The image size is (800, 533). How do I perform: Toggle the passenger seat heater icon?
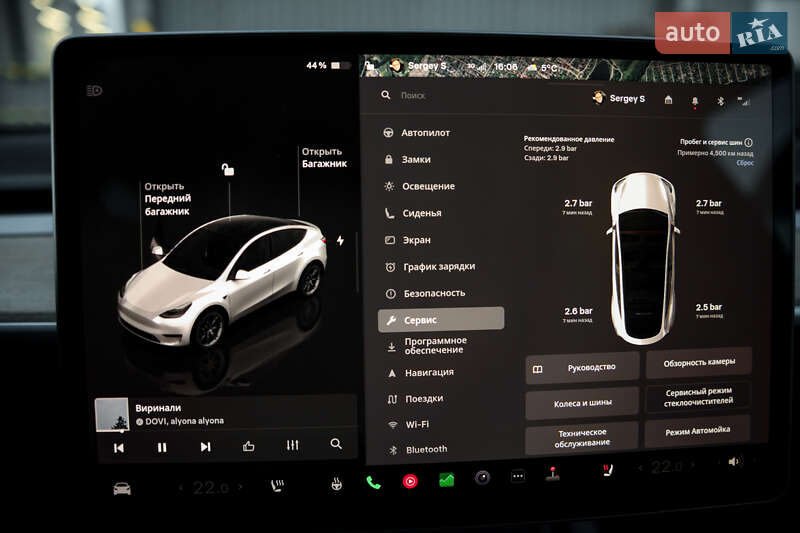click(607, 470)
